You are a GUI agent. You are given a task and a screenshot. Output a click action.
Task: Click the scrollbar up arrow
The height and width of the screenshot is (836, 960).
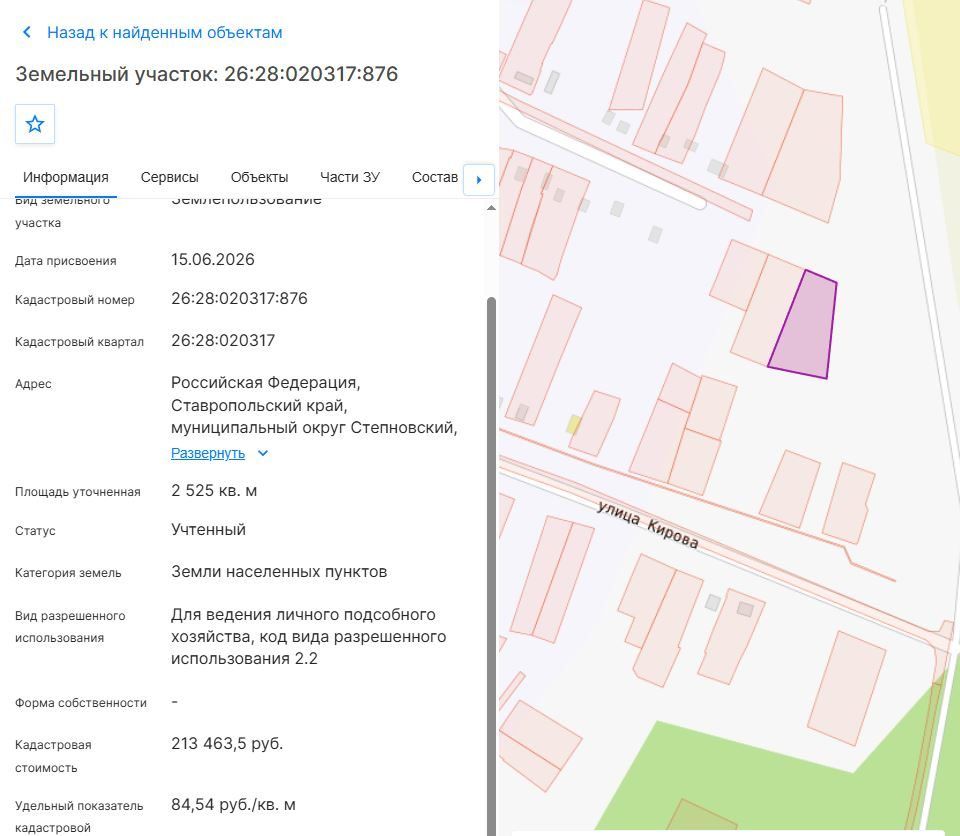click(x=491, y=208)
